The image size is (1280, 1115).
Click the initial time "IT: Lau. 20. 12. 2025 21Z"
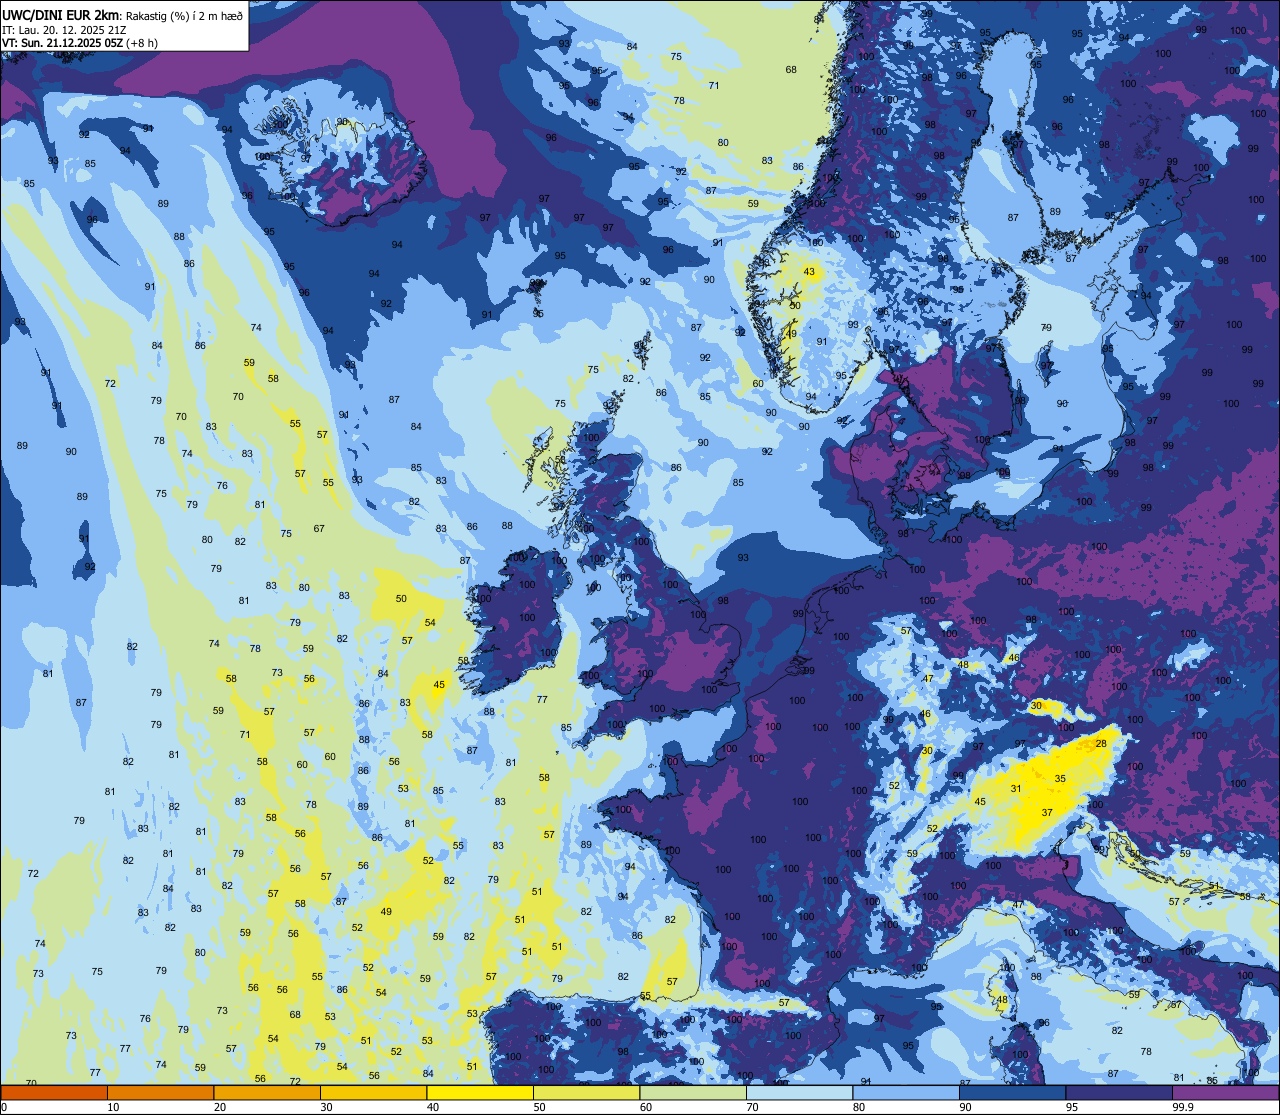(66, 30)
